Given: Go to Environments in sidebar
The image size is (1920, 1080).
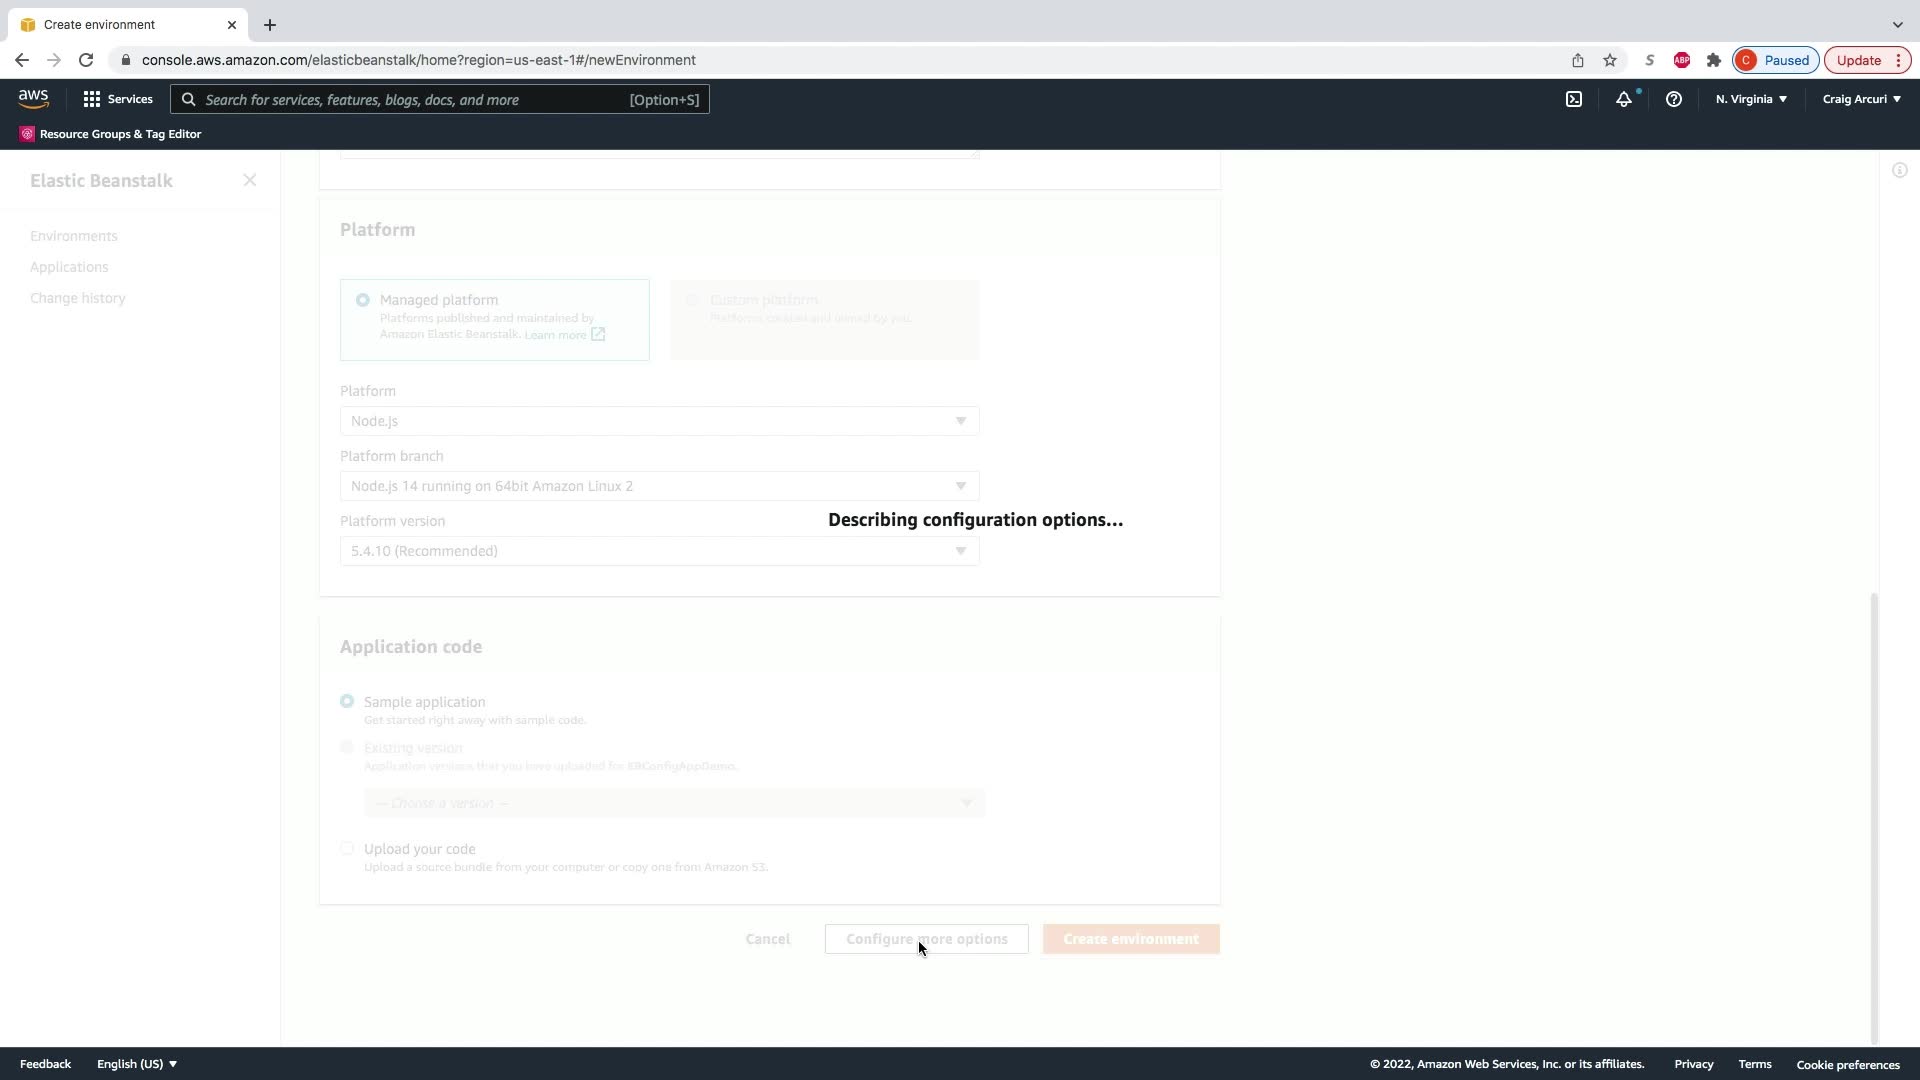Looking at the screenshot, I should (x=74, y=236).
